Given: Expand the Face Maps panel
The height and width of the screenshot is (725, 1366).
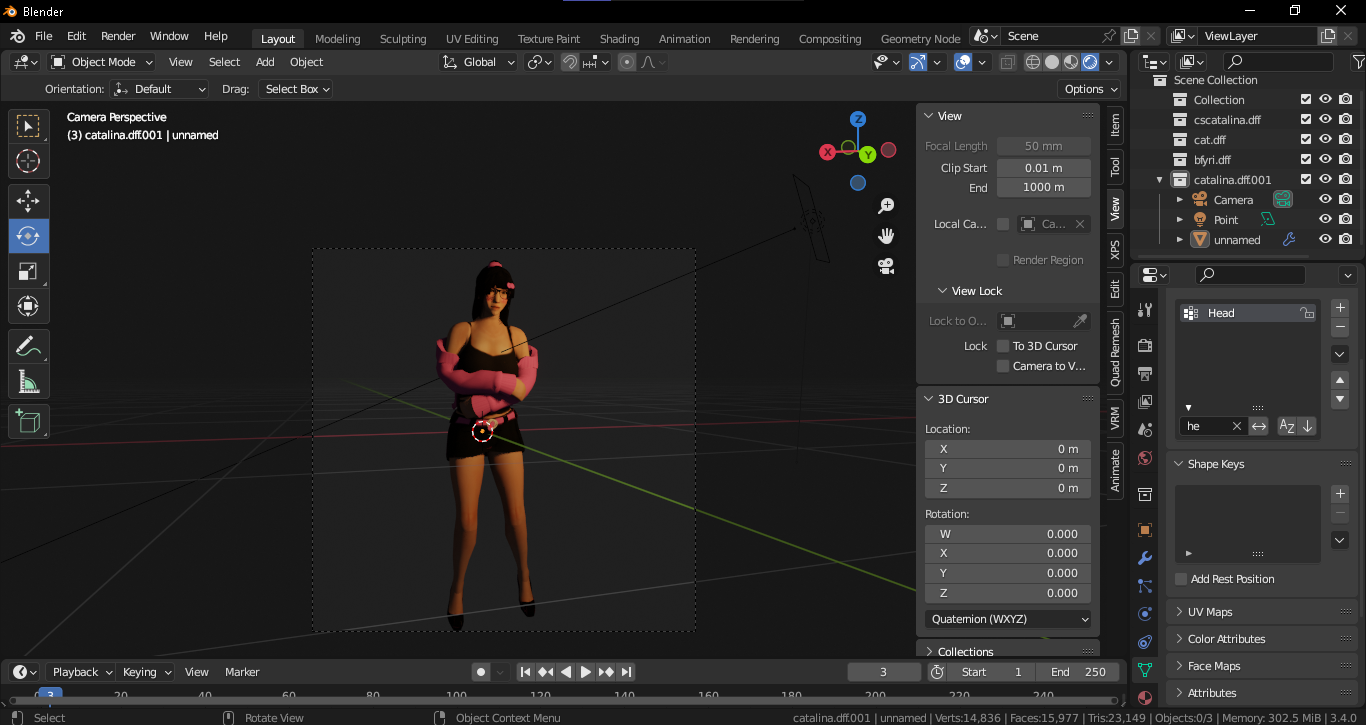Looking at the screenshot, I should pyautogui.click(x=1262, y=666).
